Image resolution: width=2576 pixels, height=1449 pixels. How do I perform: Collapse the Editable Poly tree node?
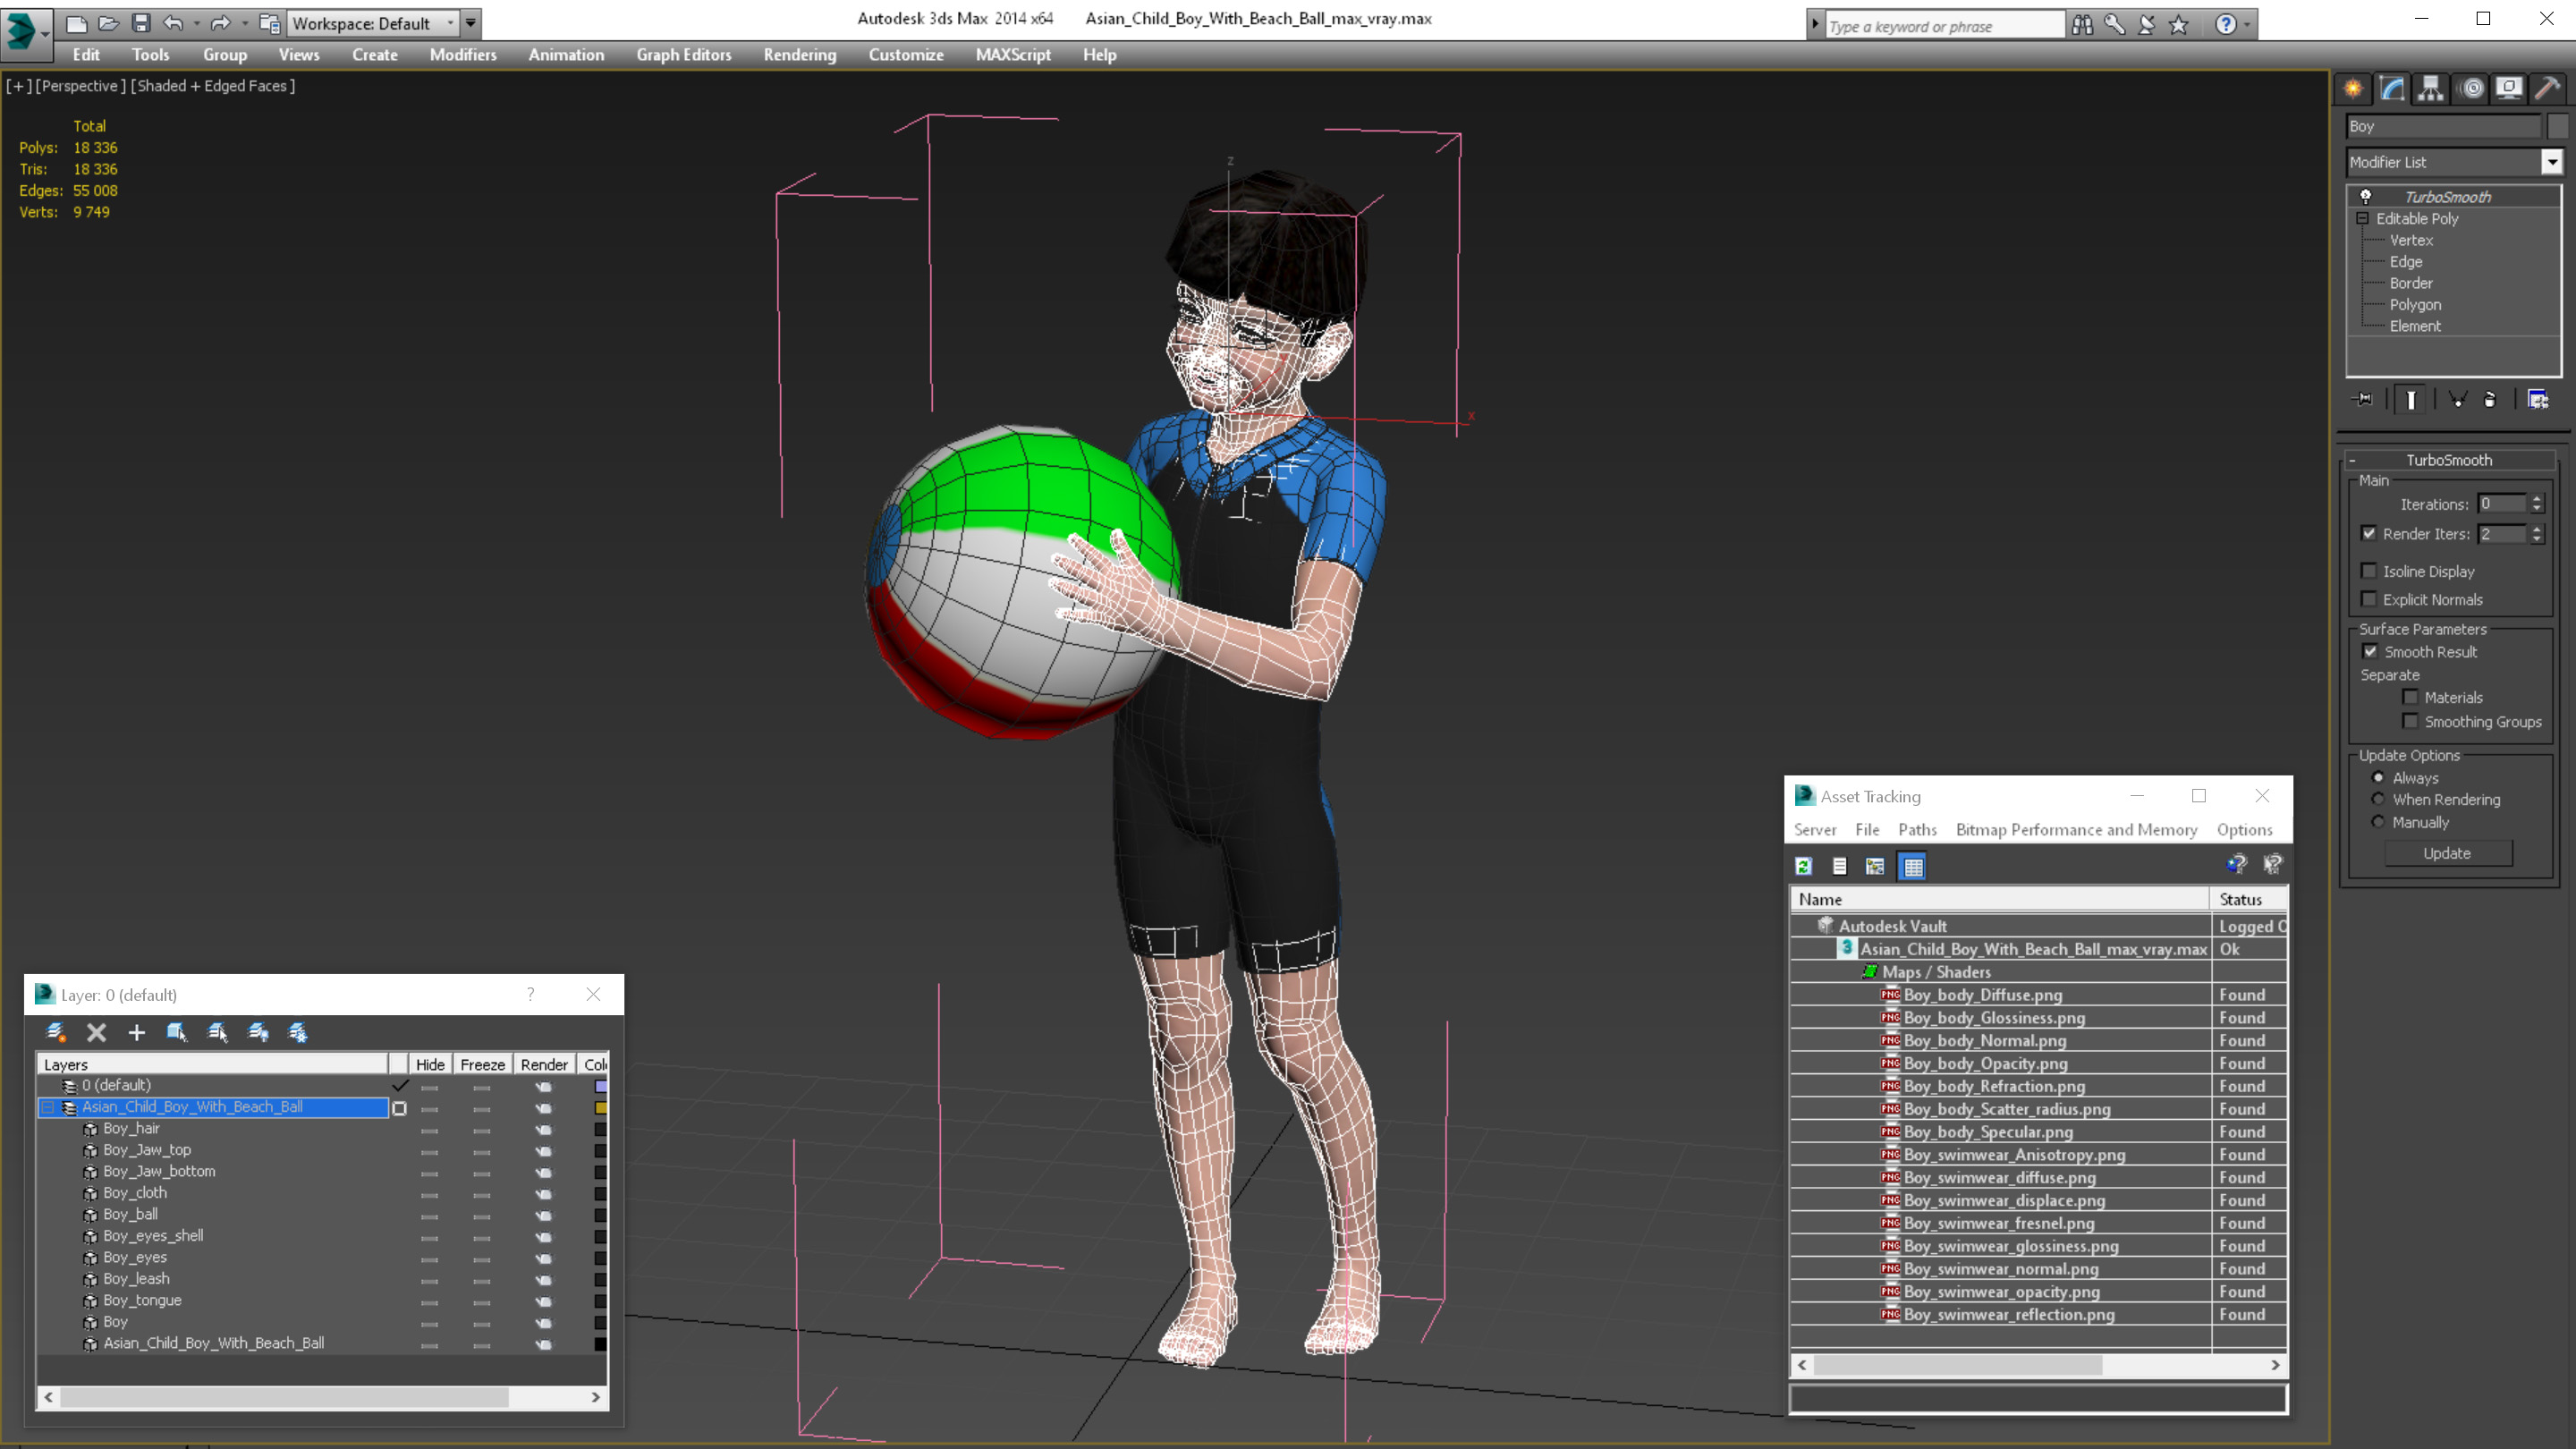[2362, 218]
